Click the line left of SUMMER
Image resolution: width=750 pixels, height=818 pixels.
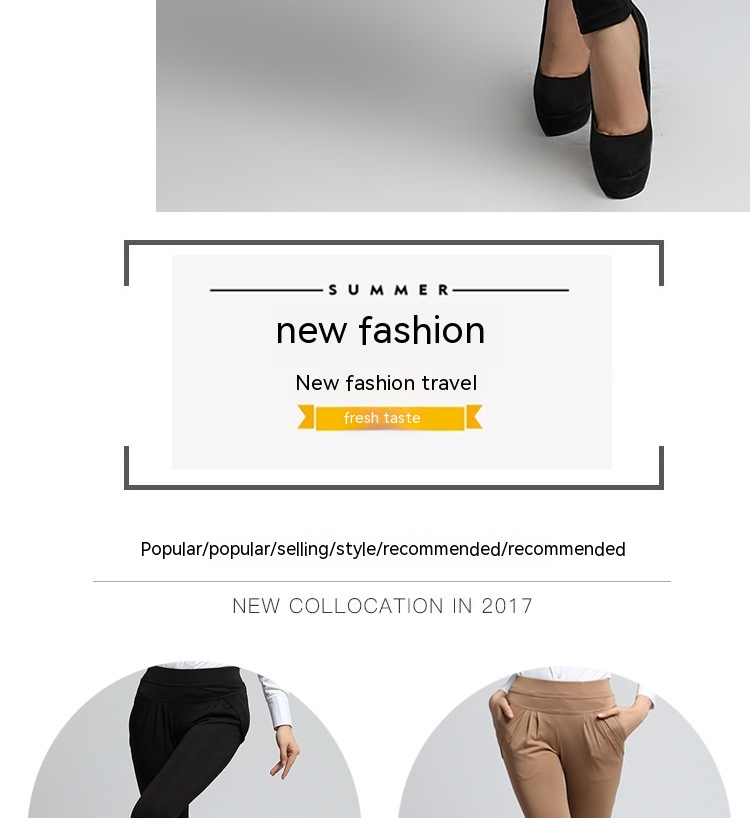[267, 291]
